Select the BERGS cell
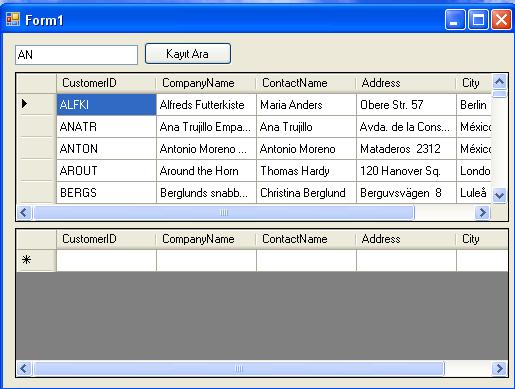Image resolution: width=515 pixels, height=389 pixels. pyautogui.click(x=106, y=193)
